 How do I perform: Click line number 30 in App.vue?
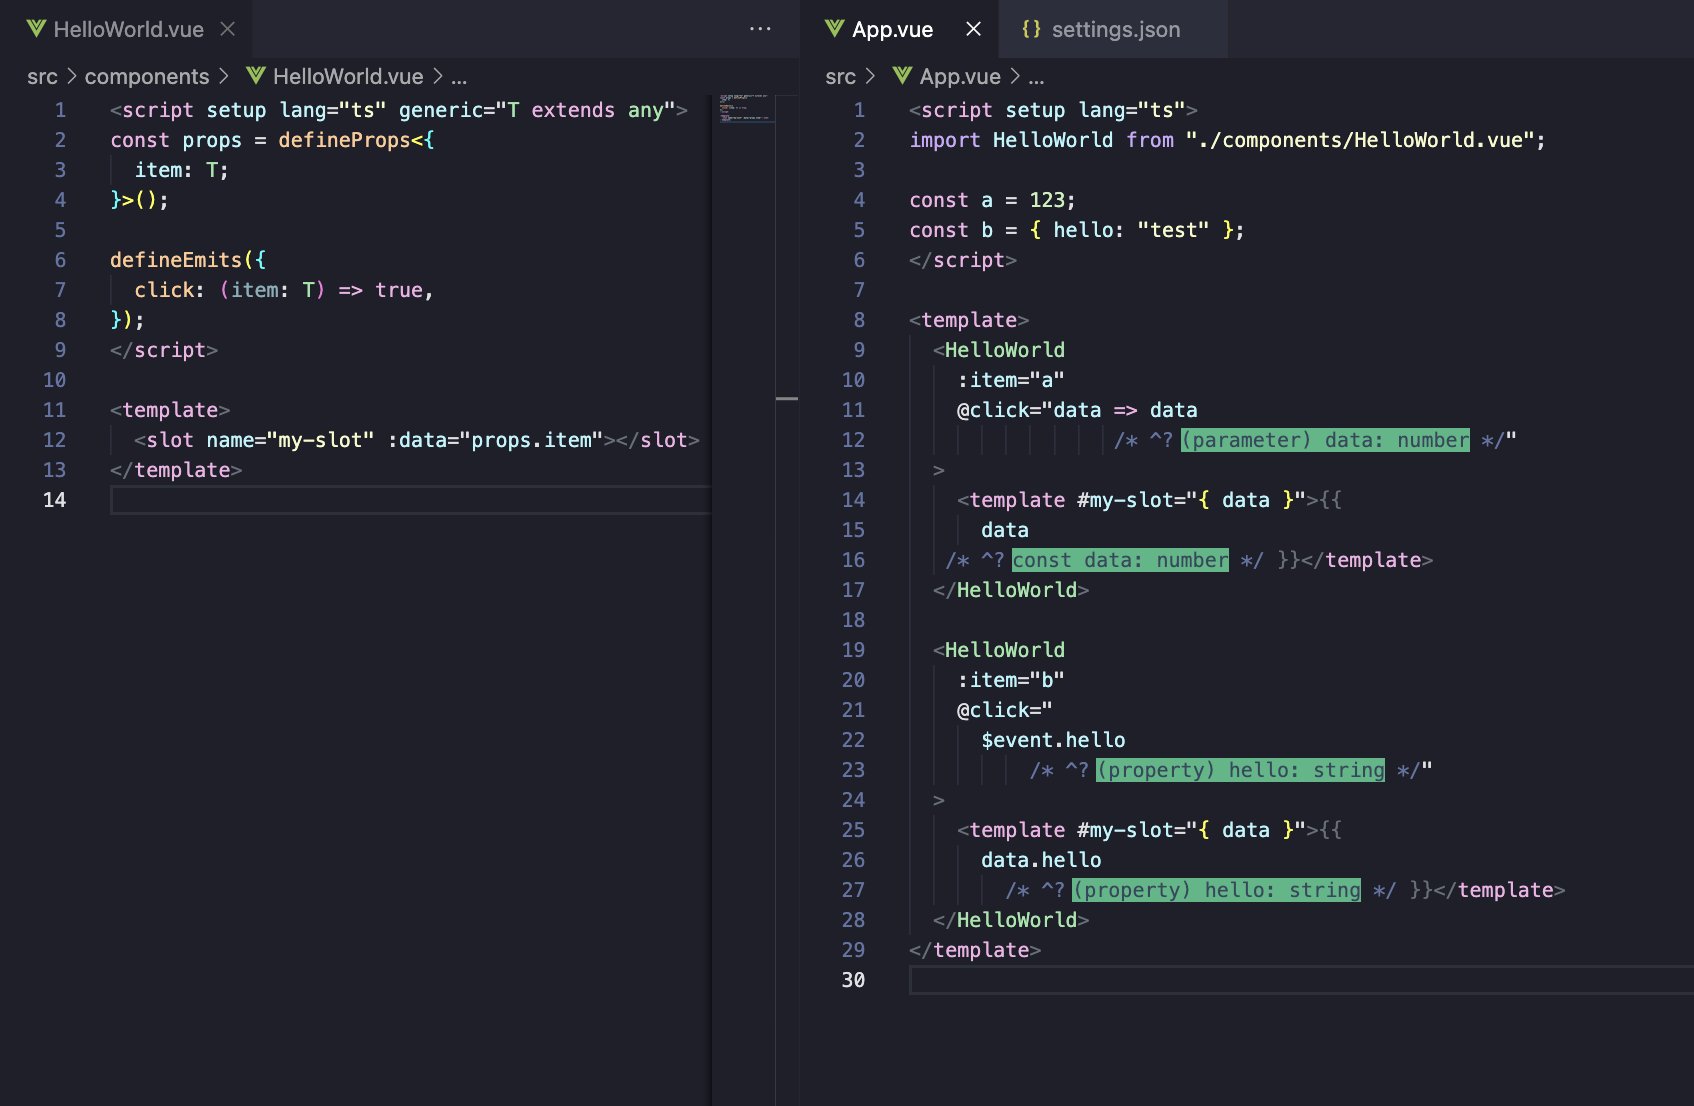tap(853, 980)
